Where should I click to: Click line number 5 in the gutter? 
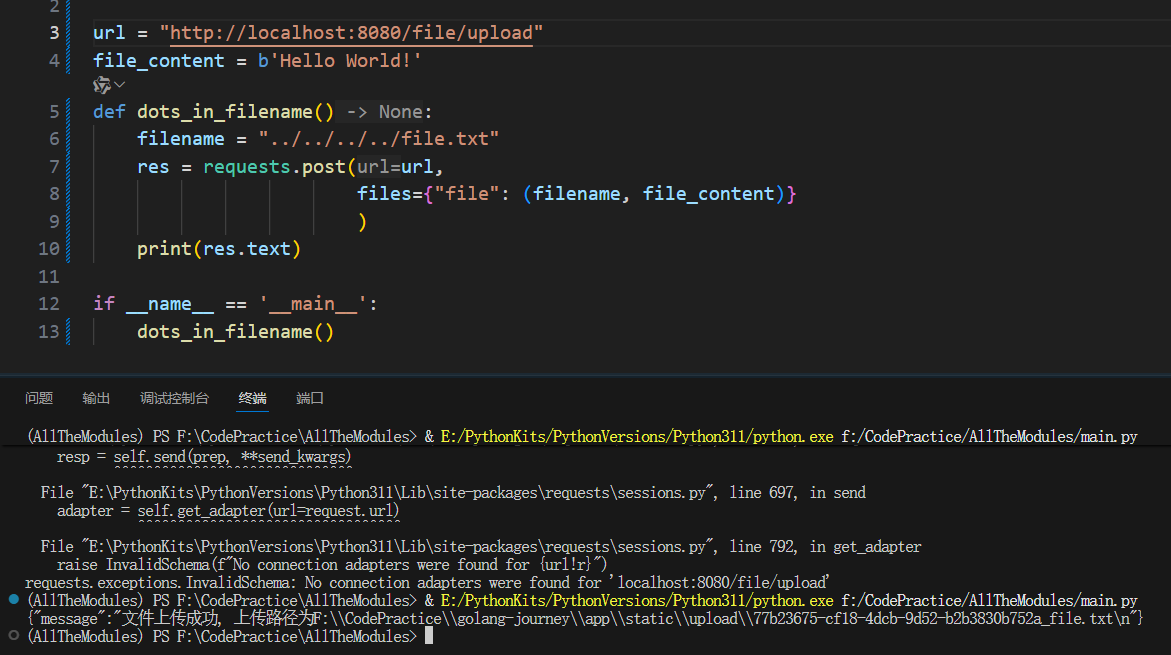click(x=54, y=111)
